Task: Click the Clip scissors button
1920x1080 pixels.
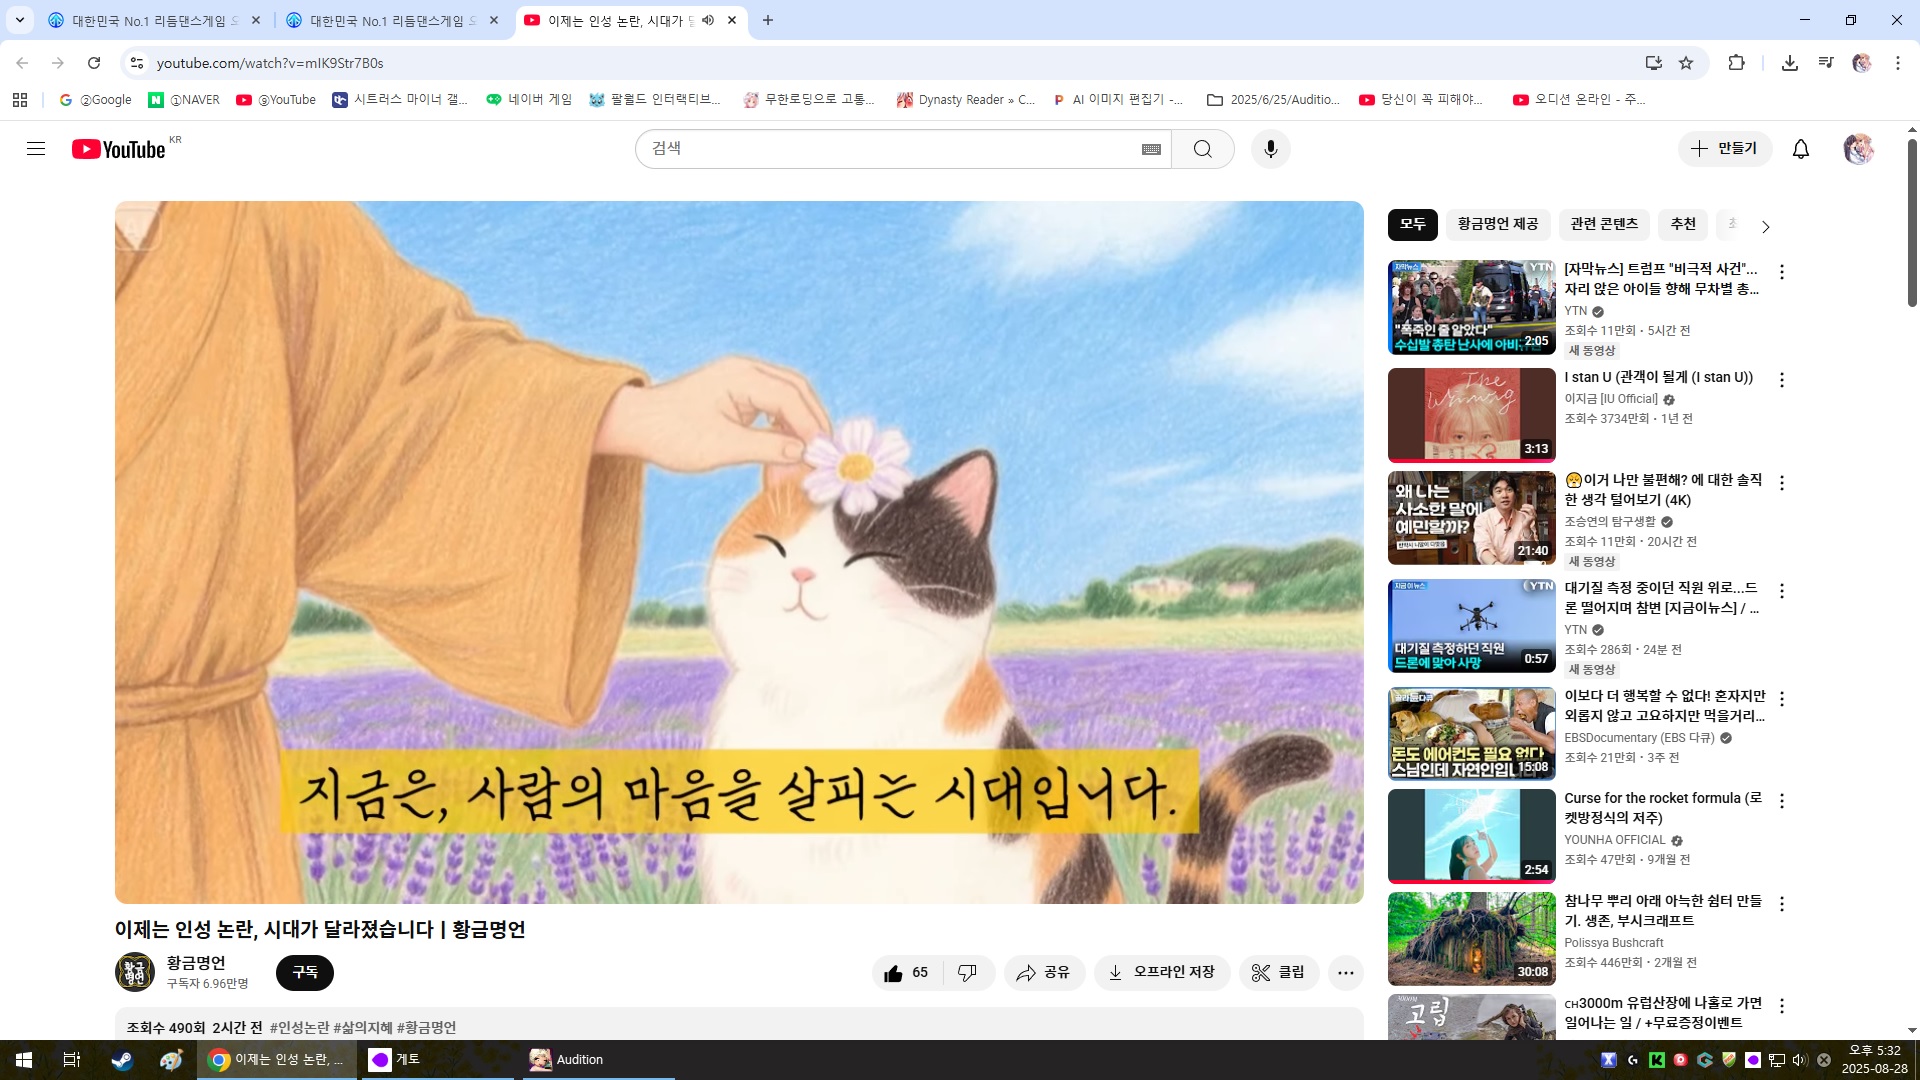Action: tap(1279, 972)
